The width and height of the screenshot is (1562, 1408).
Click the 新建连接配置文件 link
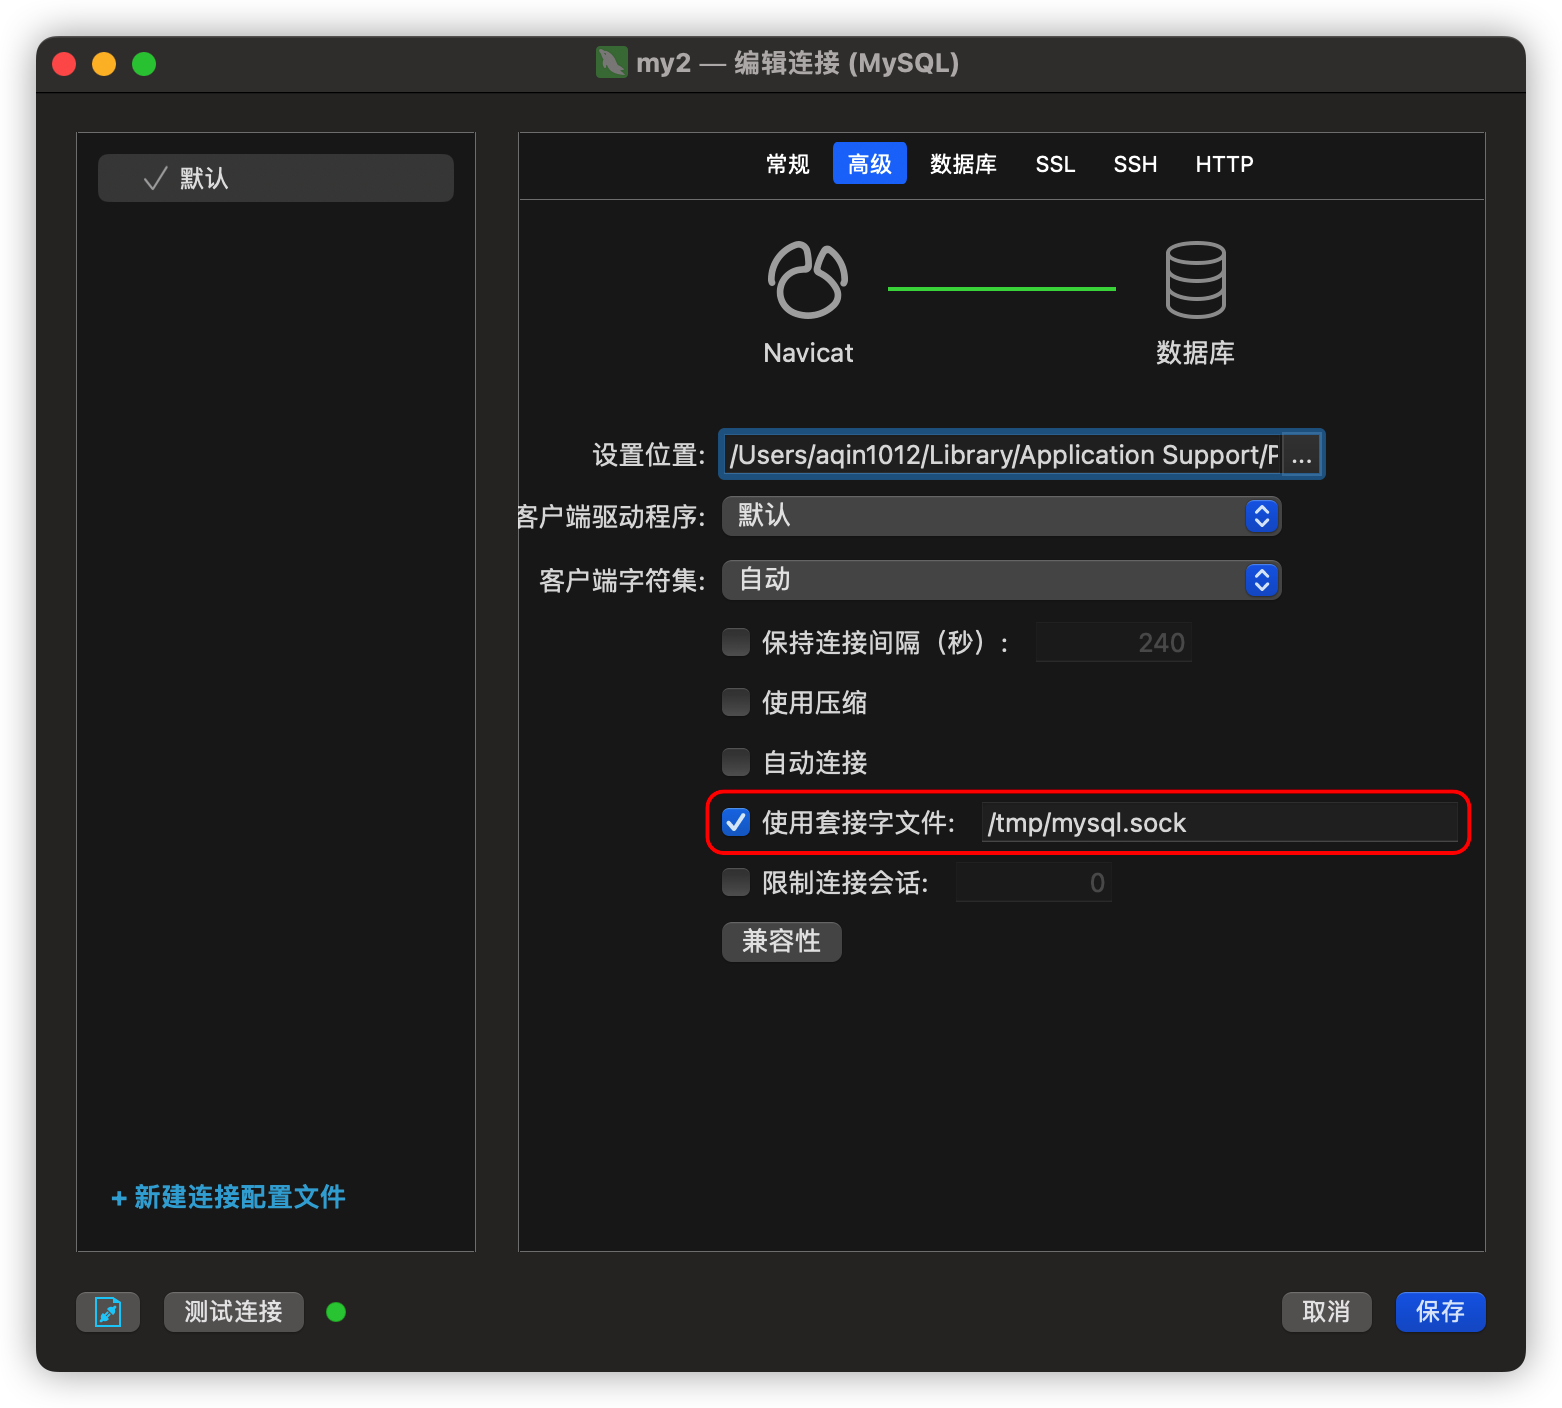(227, 1197)
